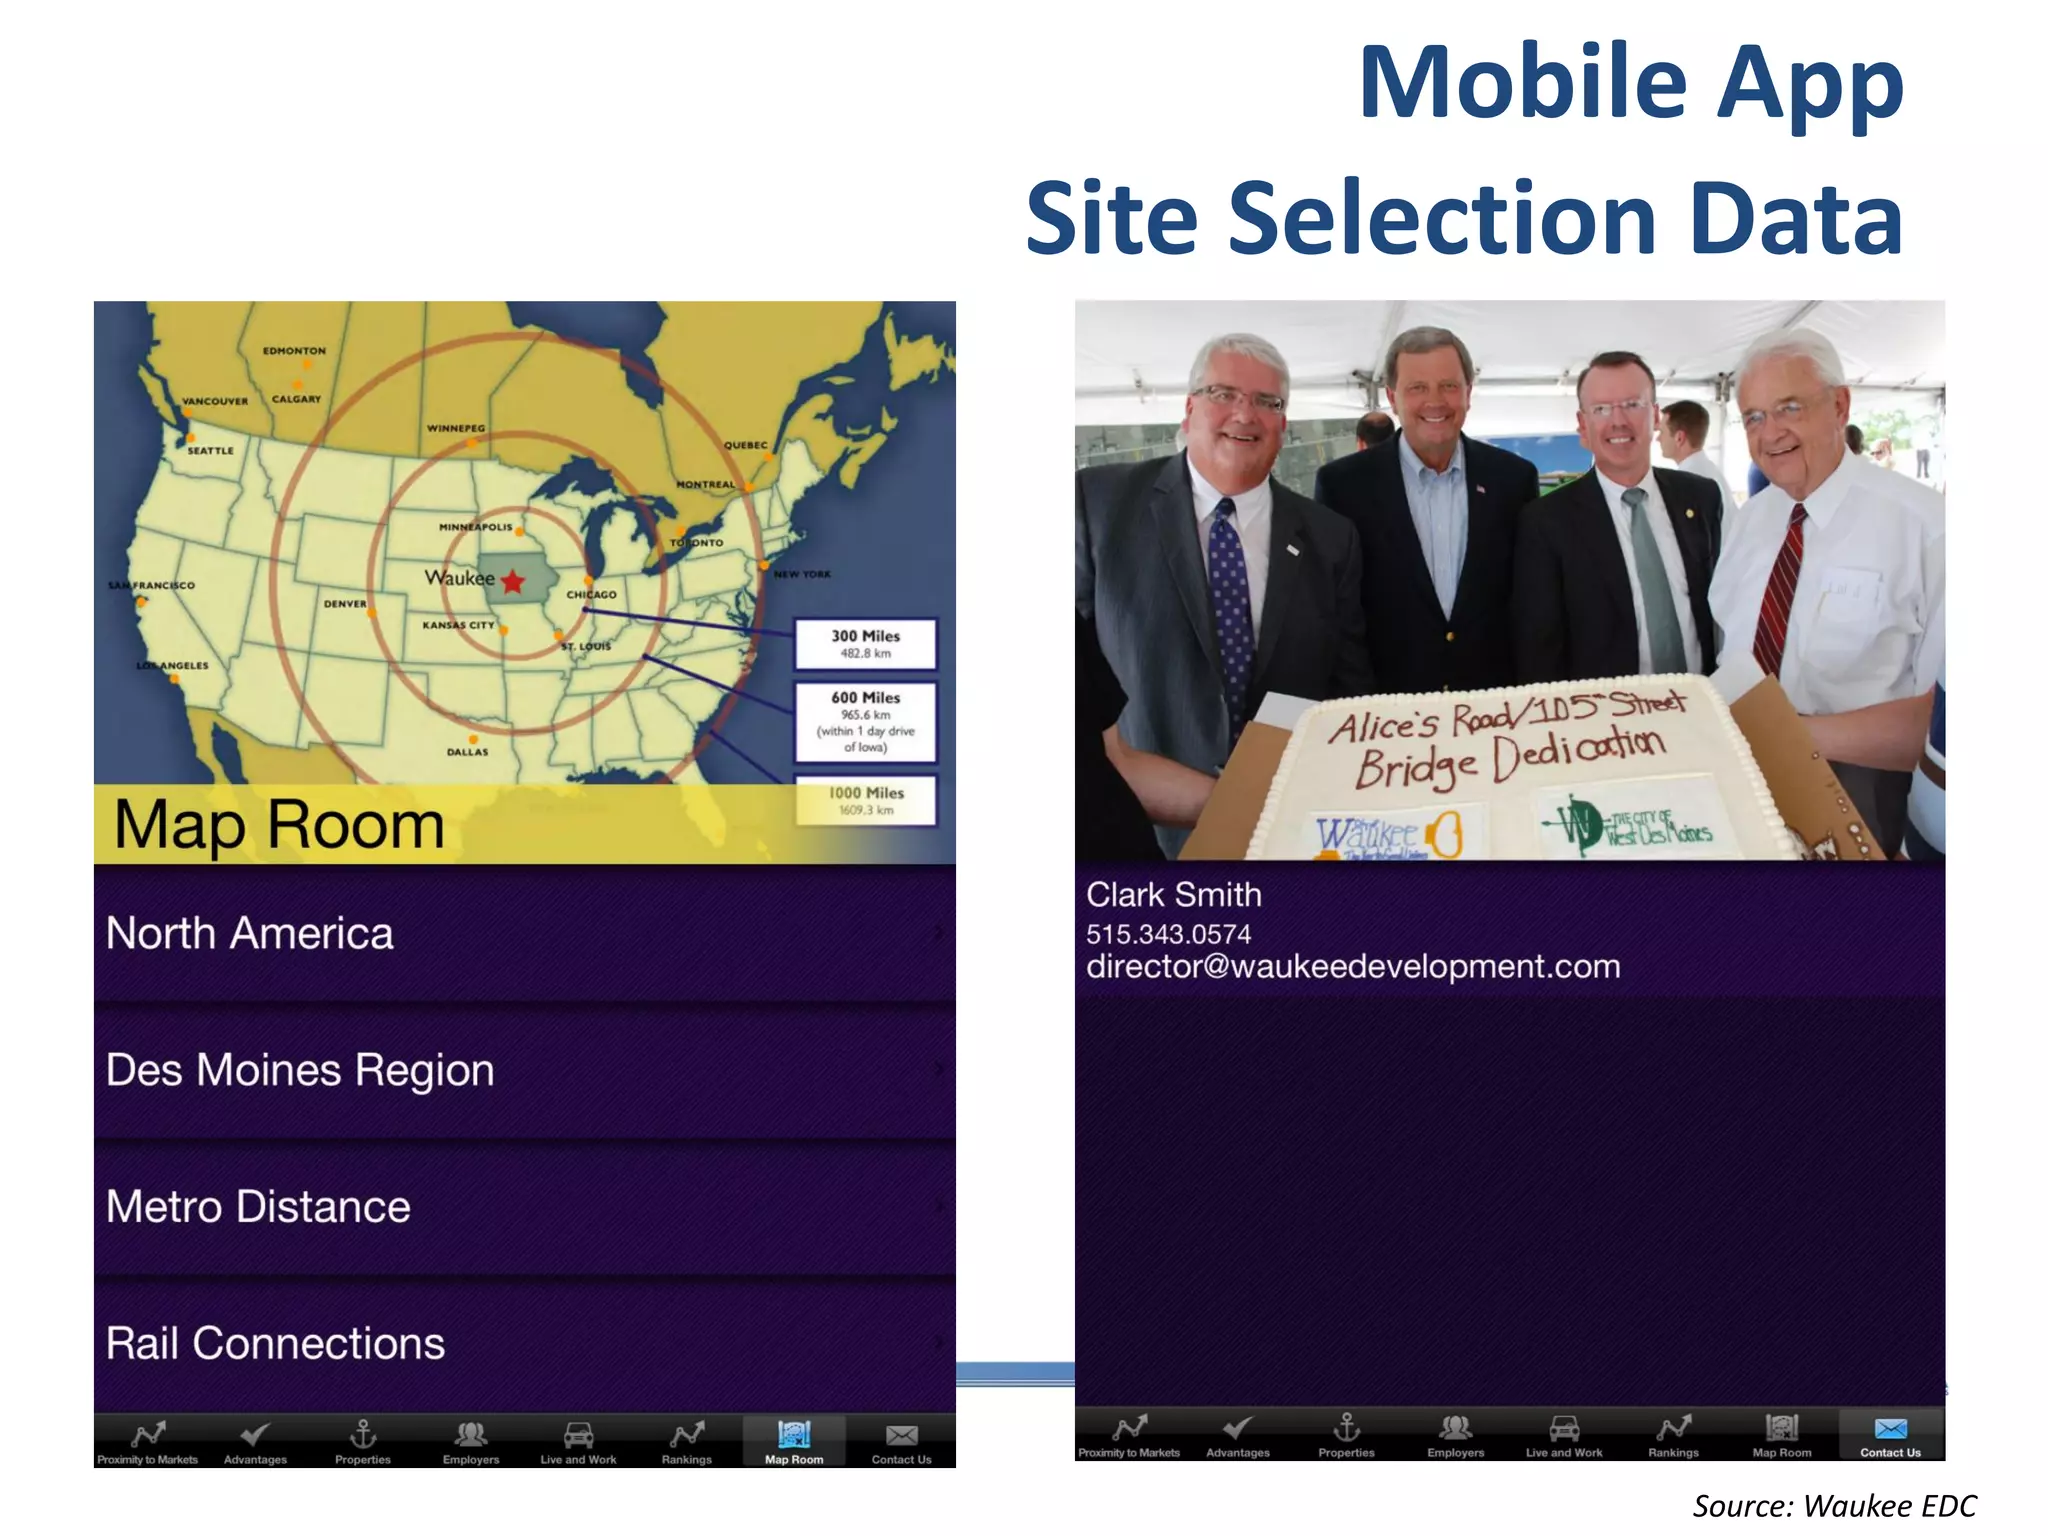Viewport: 2048px width, 1536px height.
Task: Tap the 1000 Miles distance label
Action: click(x=866, y=800)
